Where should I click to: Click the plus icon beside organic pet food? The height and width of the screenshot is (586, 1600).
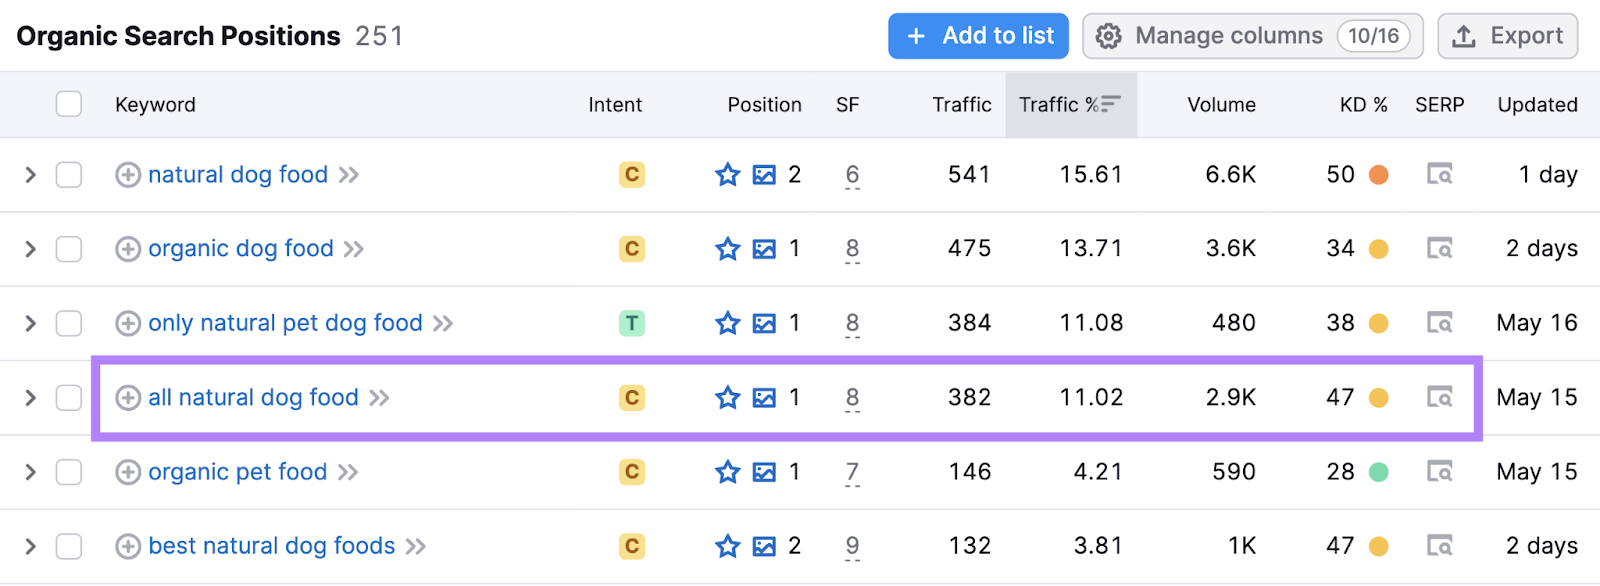(128, 472)
